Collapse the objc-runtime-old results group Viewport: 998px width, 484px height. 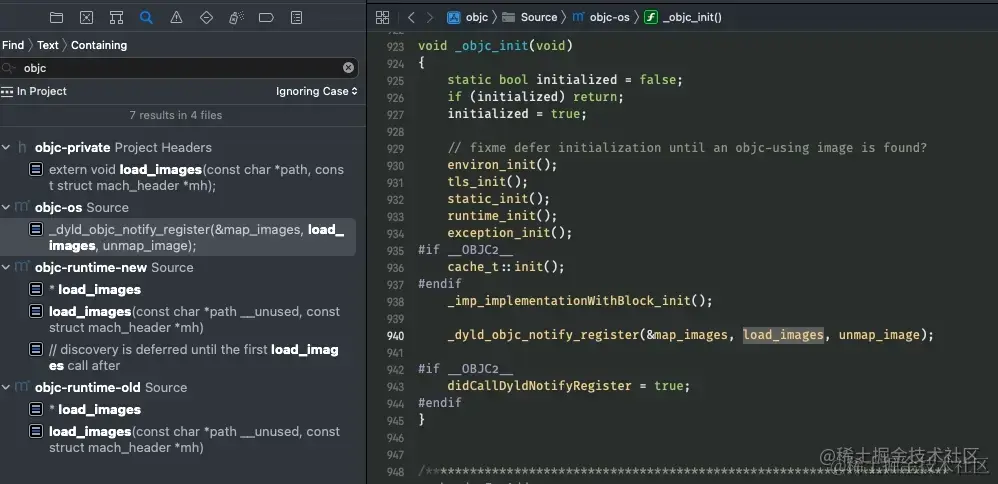pos(6,387)
